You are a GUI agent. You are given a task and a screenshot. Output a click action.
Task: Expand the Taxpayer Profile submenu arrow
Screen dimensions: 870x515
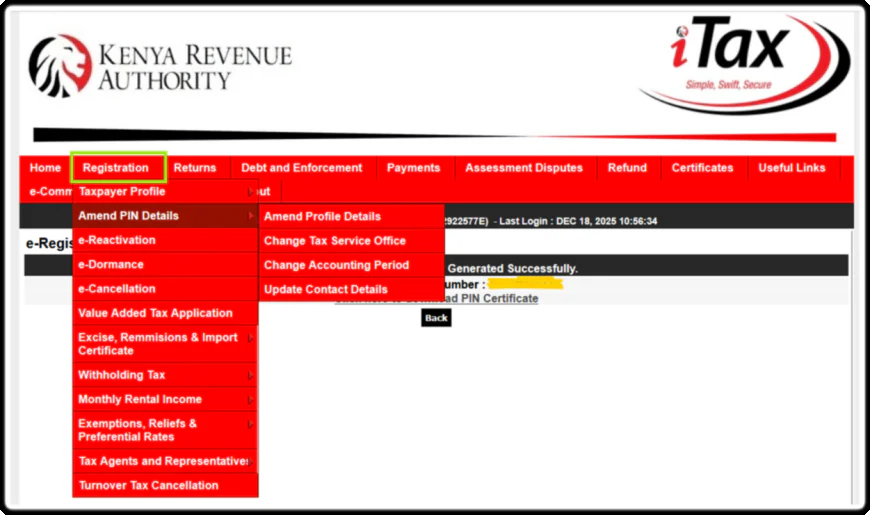[250, 192]
